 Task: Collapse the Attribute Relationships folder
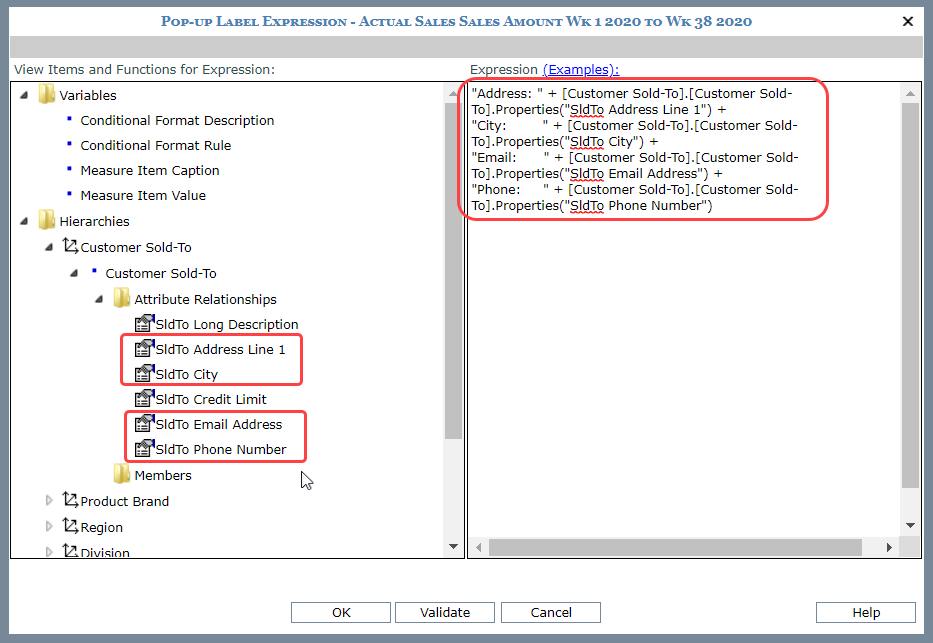pos(98,299)
